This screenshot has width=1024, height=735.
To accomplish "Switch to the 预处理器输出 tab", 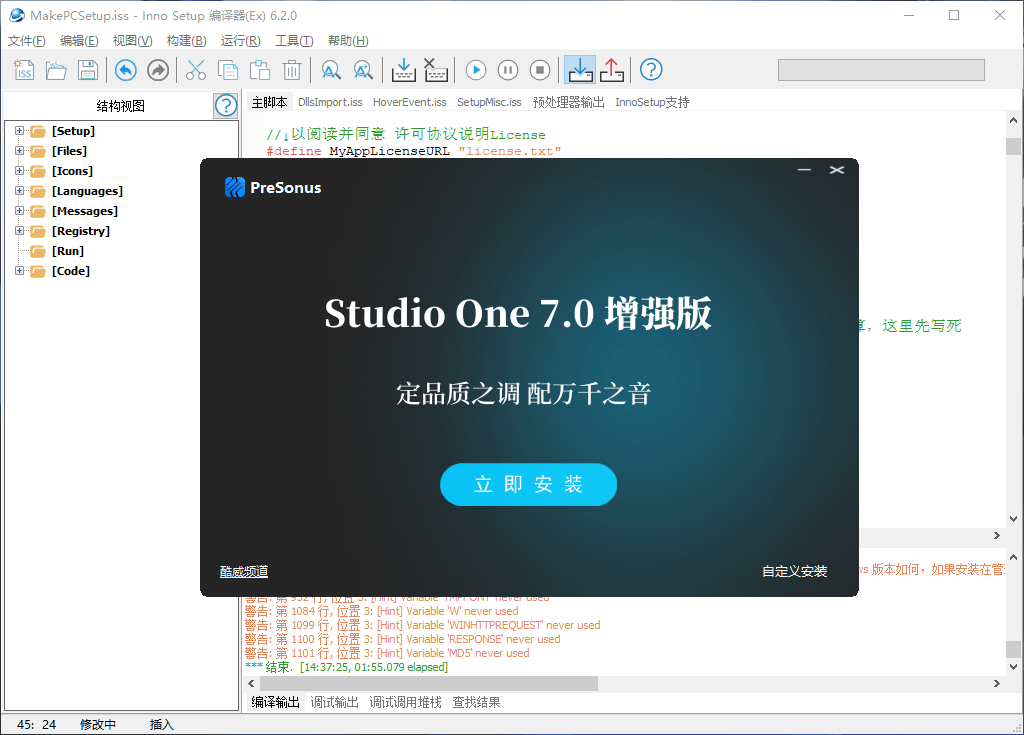I will pyautogui.click(x=568, y=103).
